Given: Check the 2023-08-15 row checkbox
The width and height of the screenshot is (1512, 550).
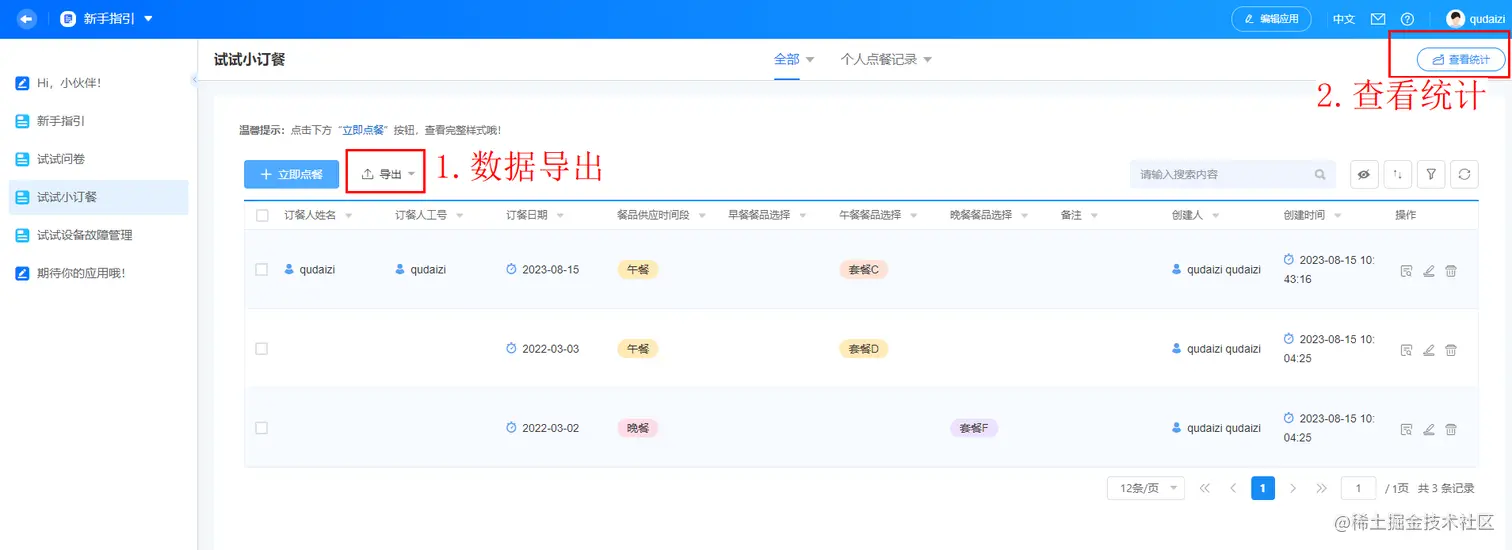Looking at the screenshot, I should pyautogui.click(x=262, y=269).
